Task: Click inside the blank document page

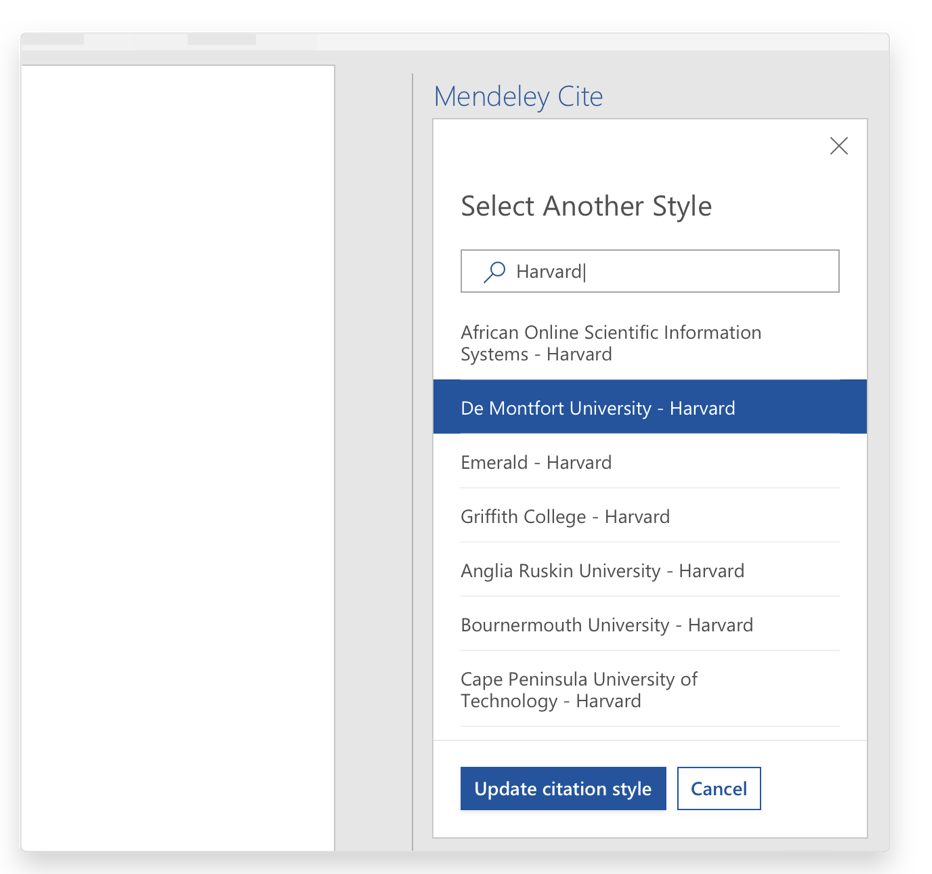Action: (x=177, y=450)
